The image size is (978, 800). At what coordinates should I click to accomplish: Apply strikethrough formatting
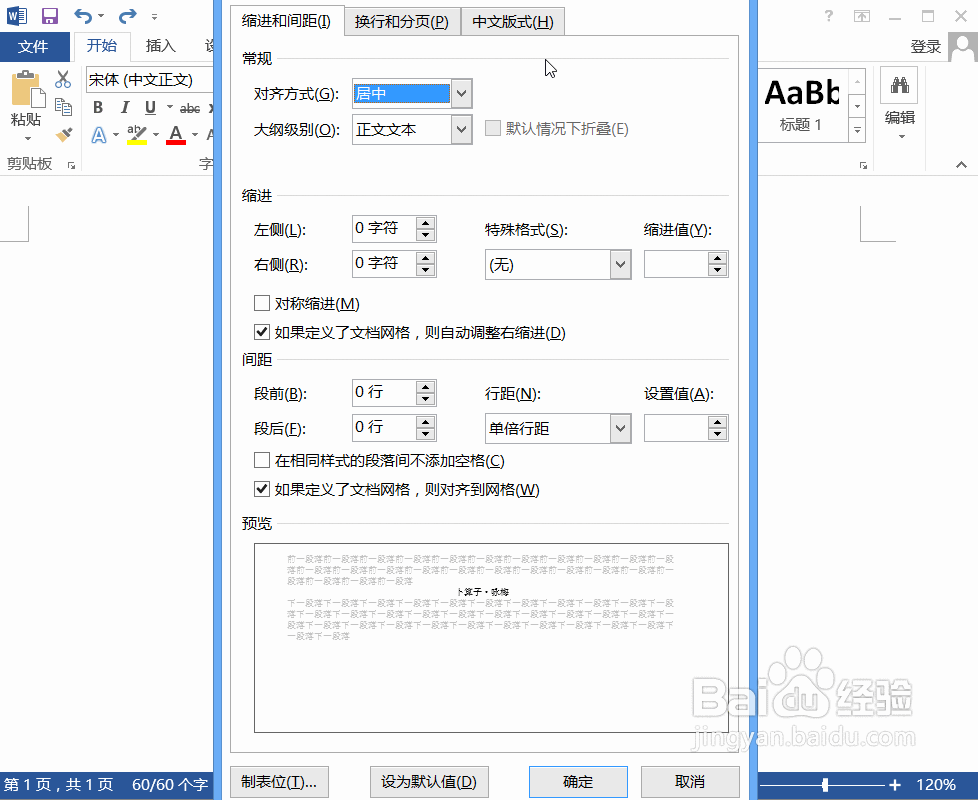[189, 107]
